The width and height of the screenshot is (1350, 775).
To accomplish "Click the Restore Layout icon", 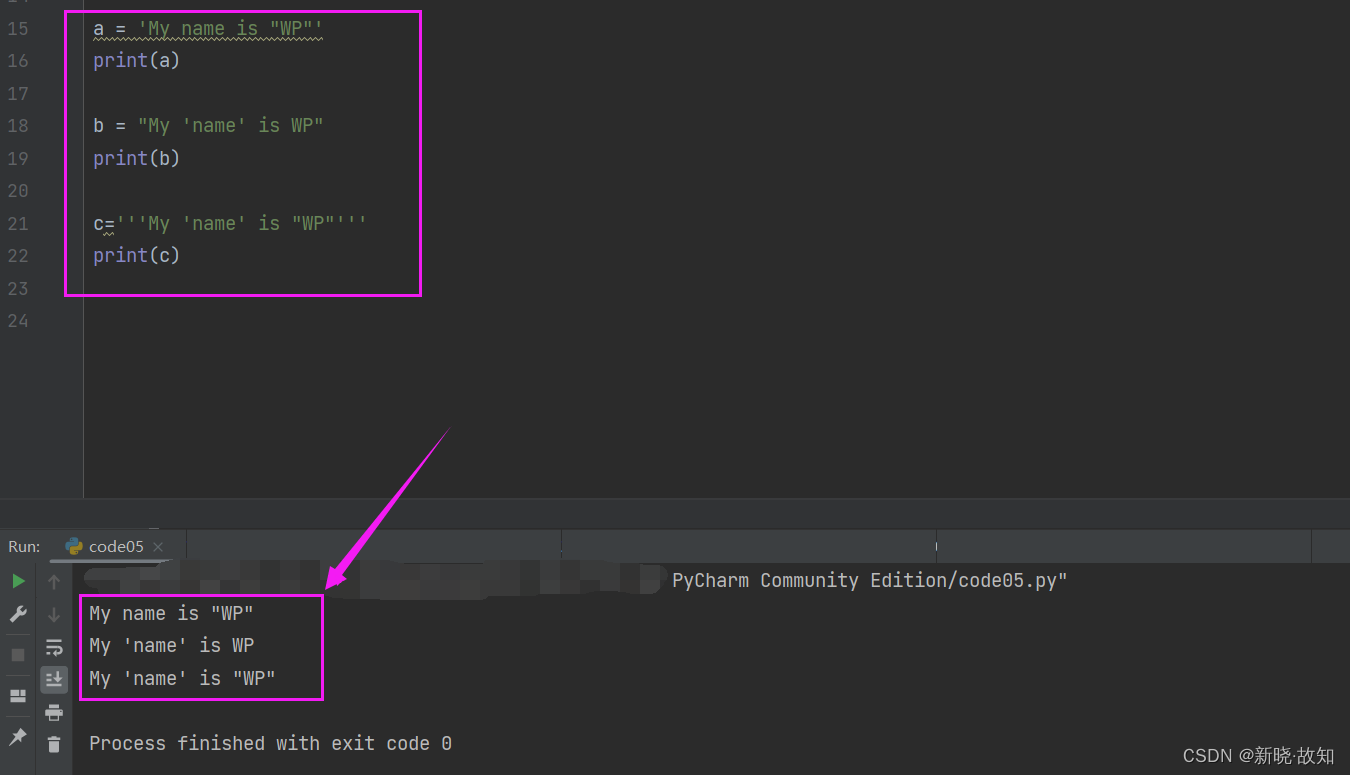I will click(x=16, y=696).
